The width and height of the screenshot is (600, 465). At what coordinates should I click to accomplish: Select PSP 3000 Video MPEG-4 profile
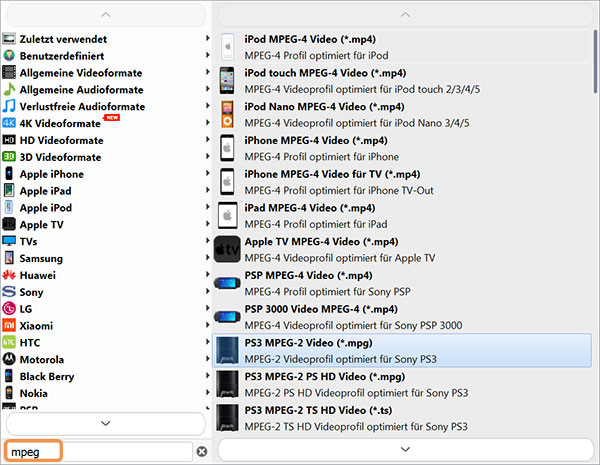point(402,317)
